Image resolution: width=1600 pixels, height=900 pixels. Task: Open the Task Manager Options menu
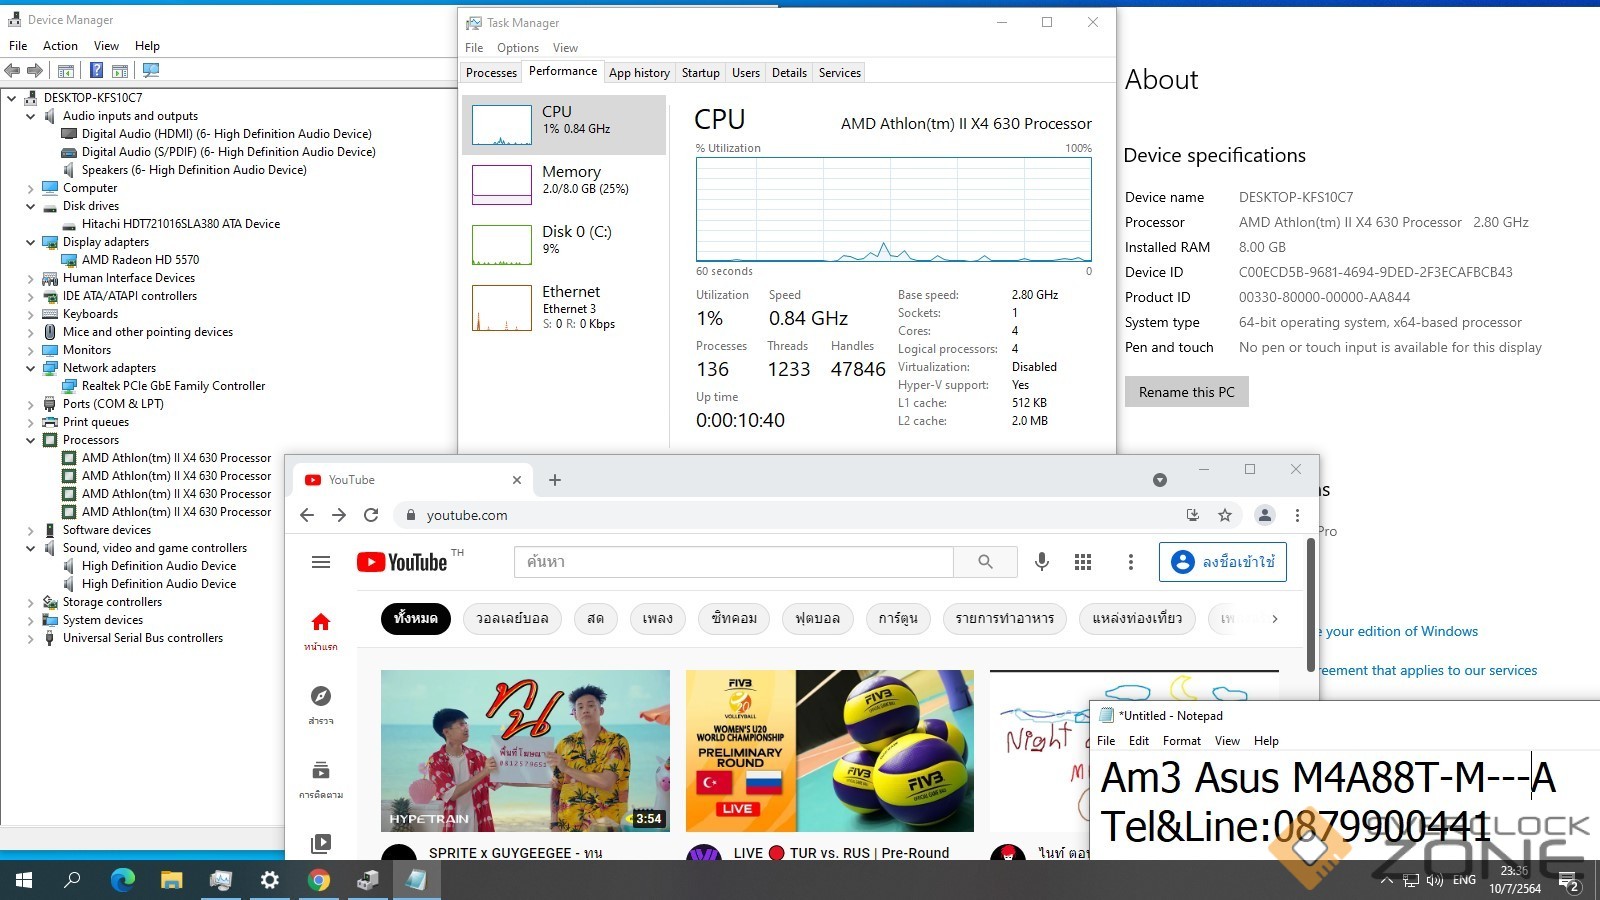pos(517,48)
